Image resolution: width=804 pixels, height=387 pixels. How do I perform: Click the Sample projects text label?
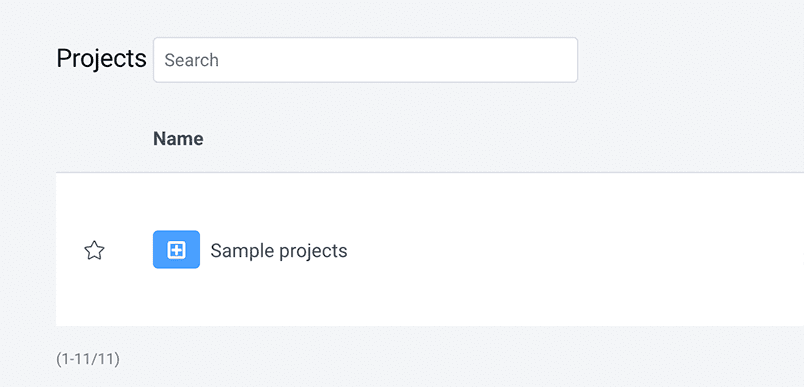[278, 251]
